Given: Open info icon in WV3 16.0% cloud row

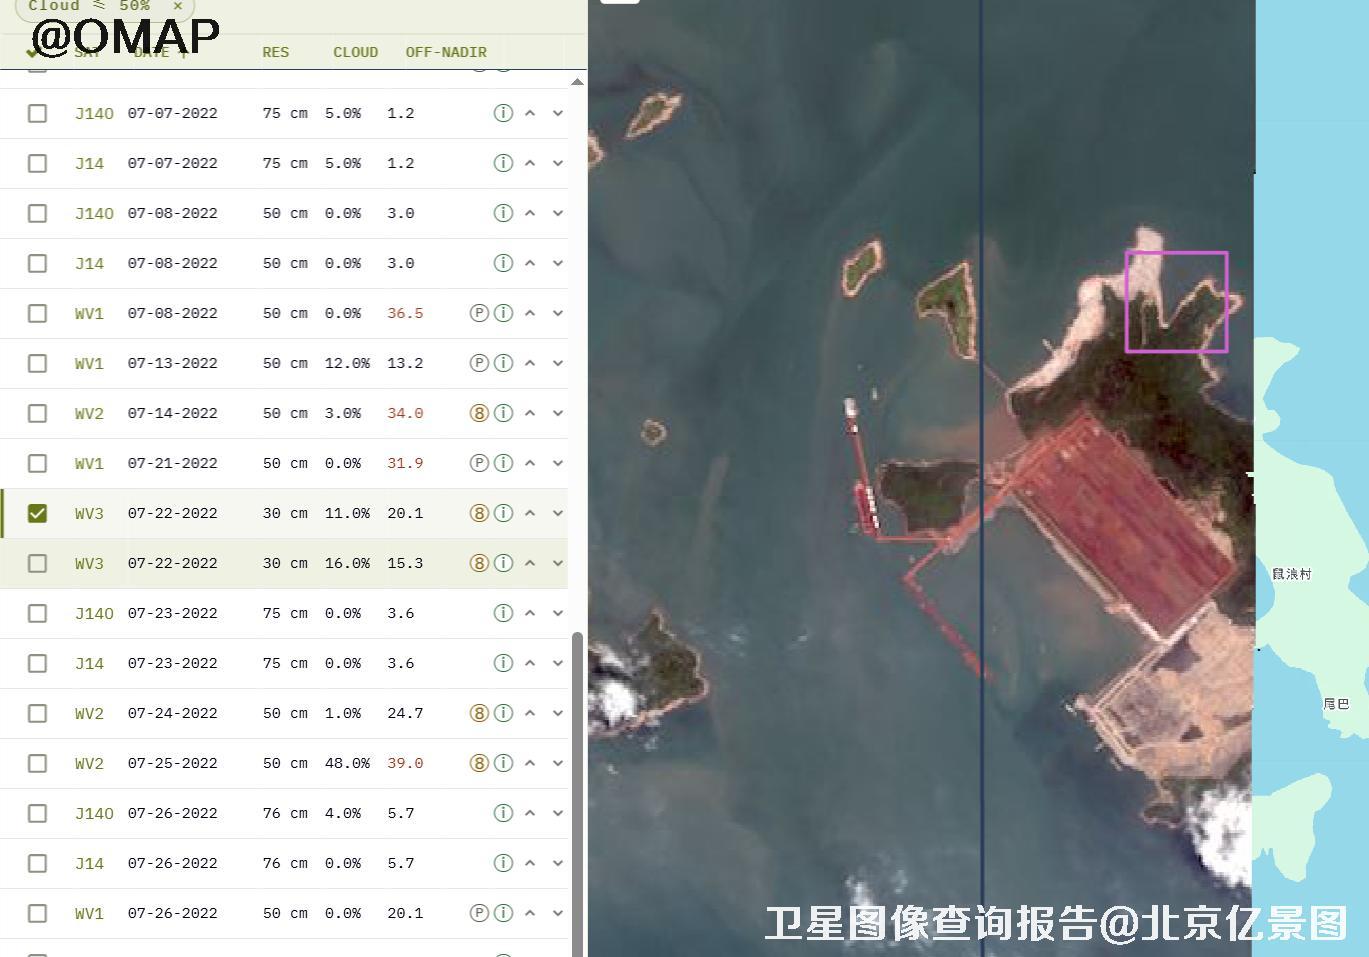Looking at the screenshot, I should click(503, 563).
